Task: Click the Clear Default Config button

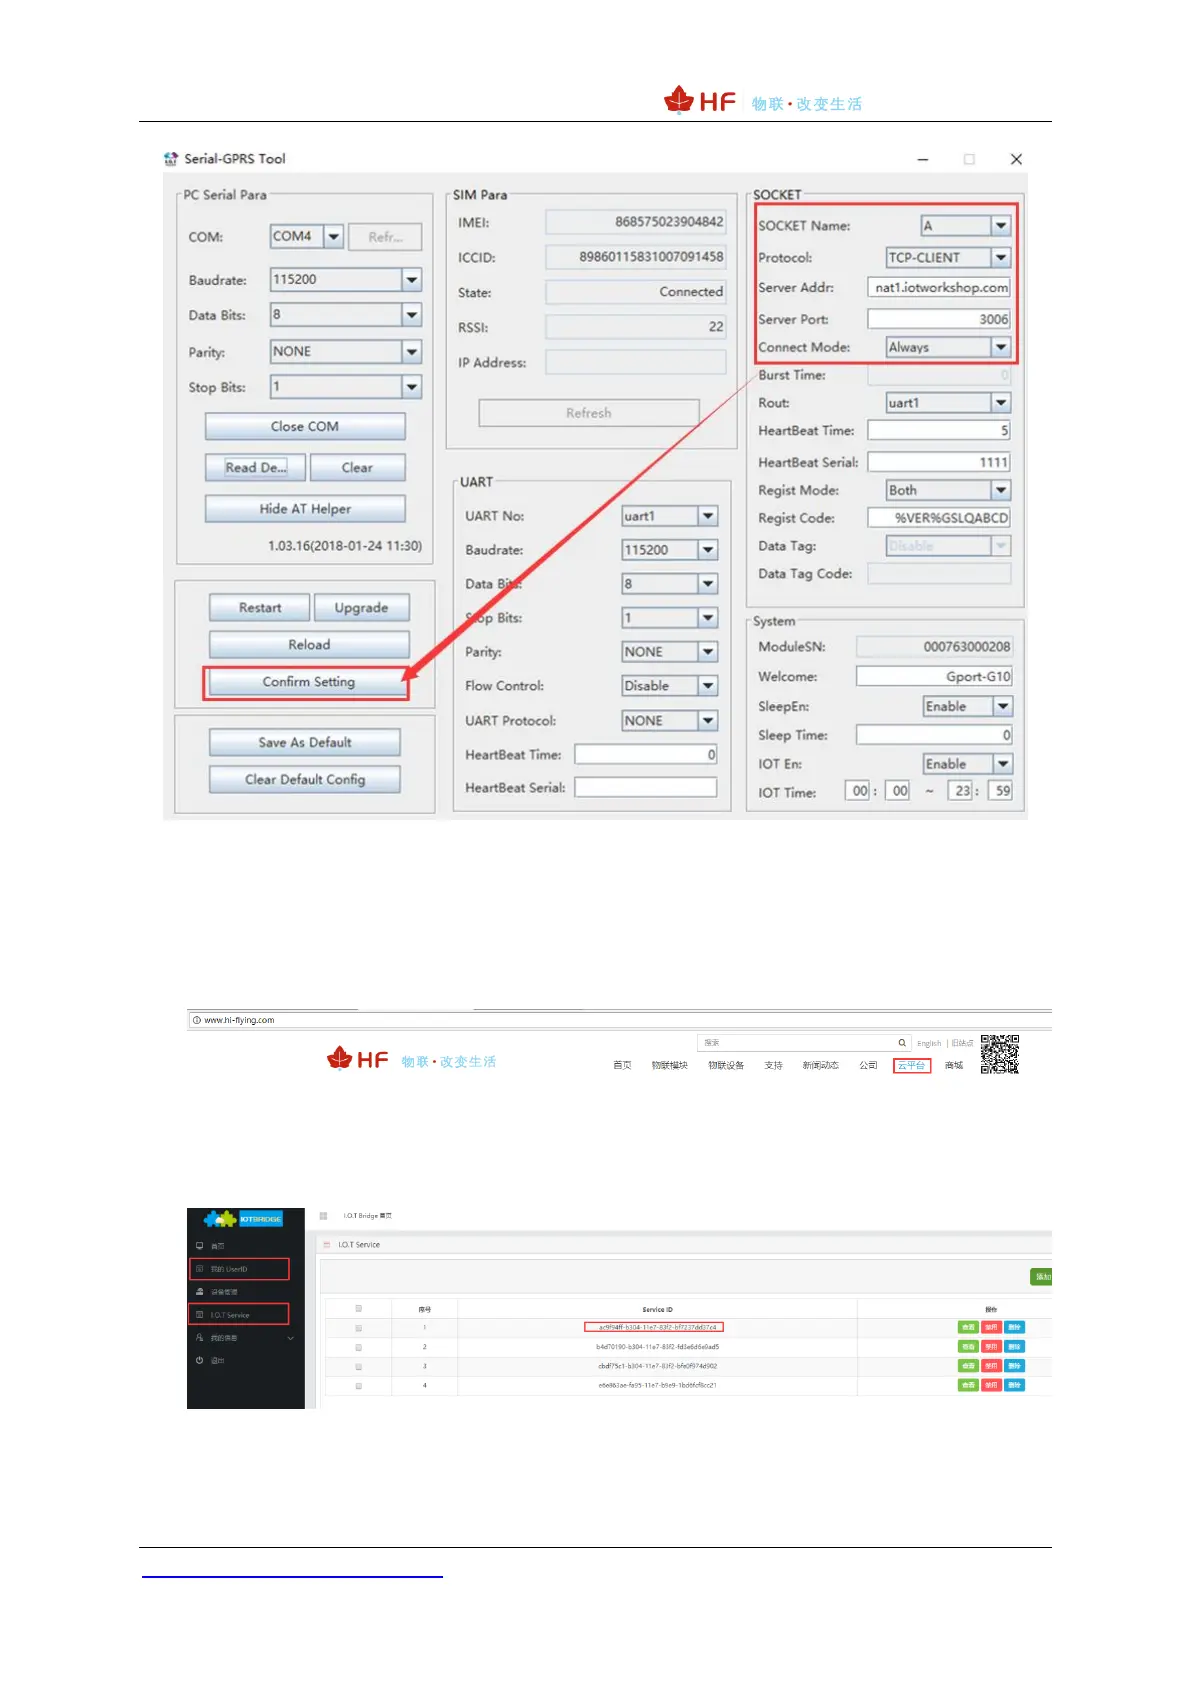Action: (305, 780)
